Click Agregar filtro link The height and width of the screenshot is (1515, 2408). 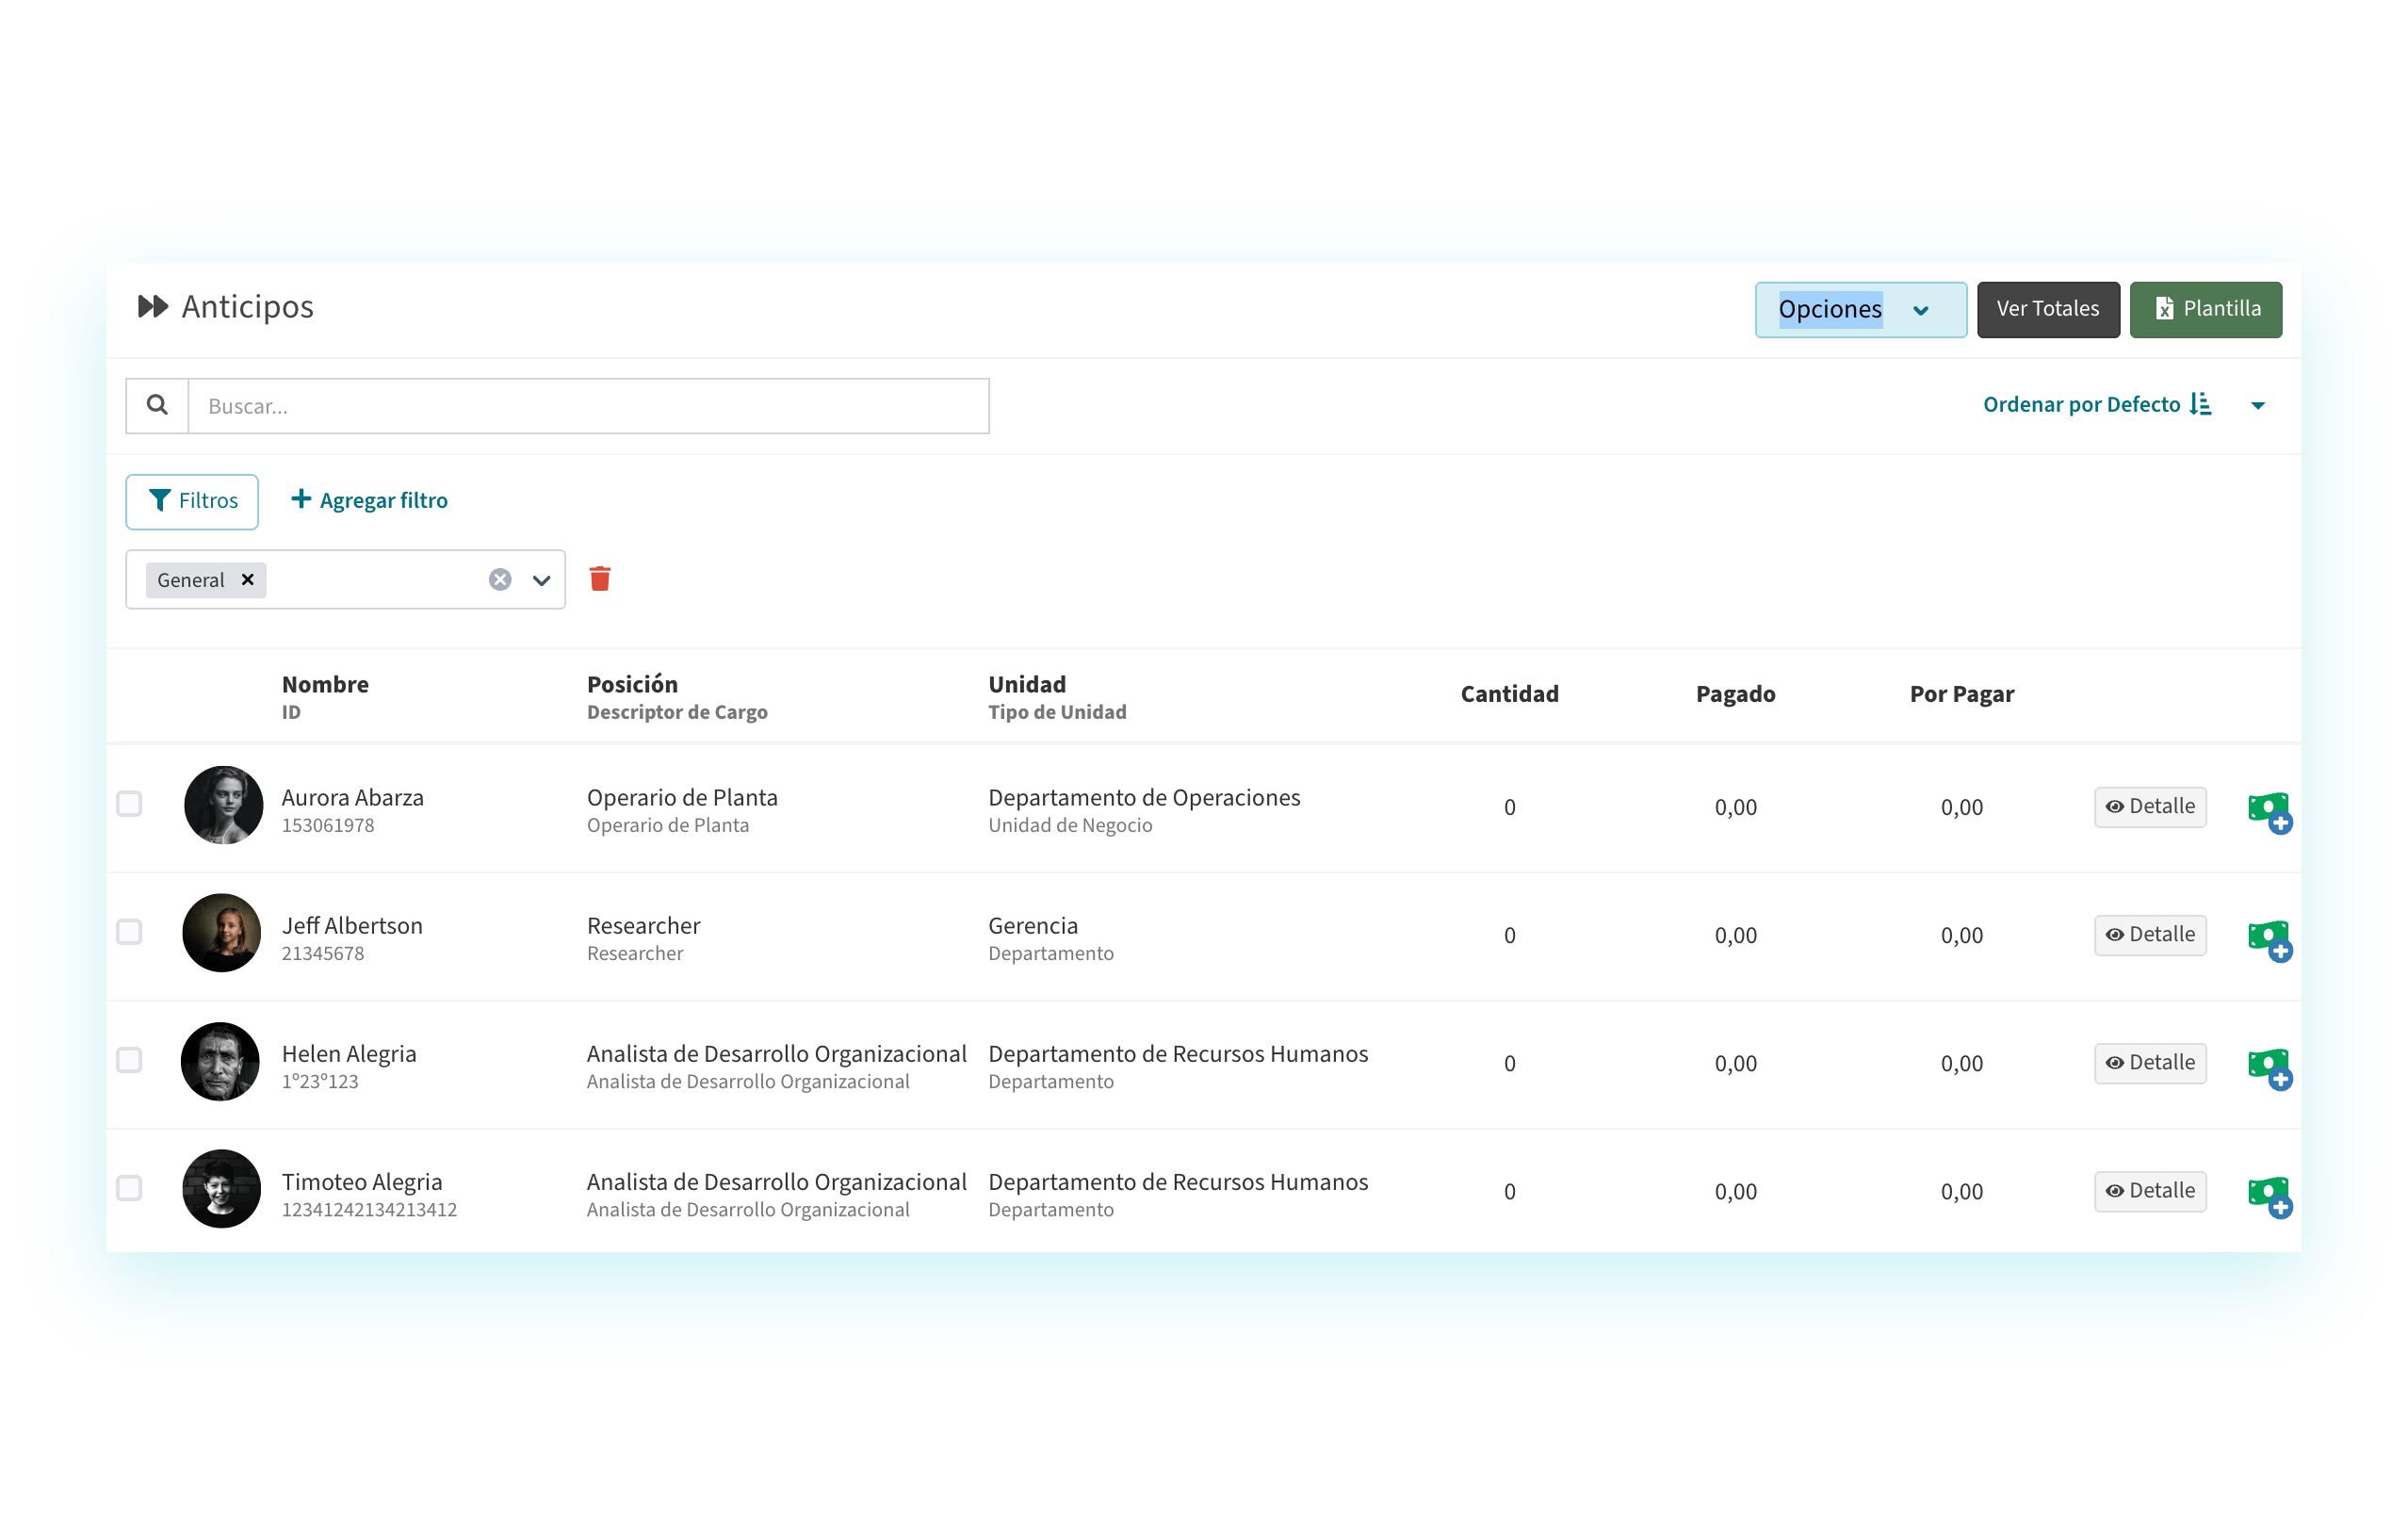pyautogui.click(x=370, y=501)
